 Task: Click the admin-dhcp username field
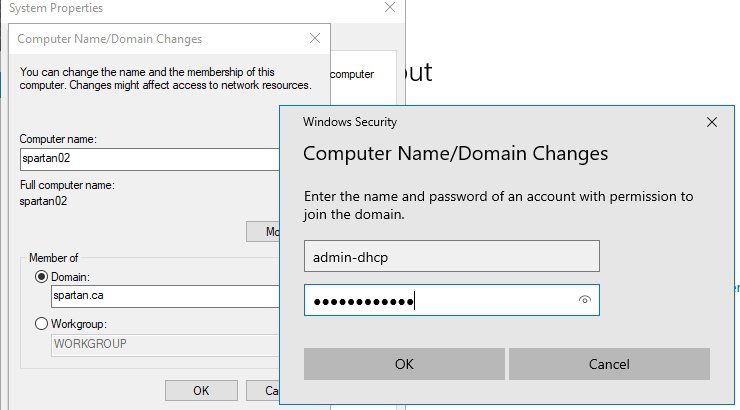click(450, 256)
